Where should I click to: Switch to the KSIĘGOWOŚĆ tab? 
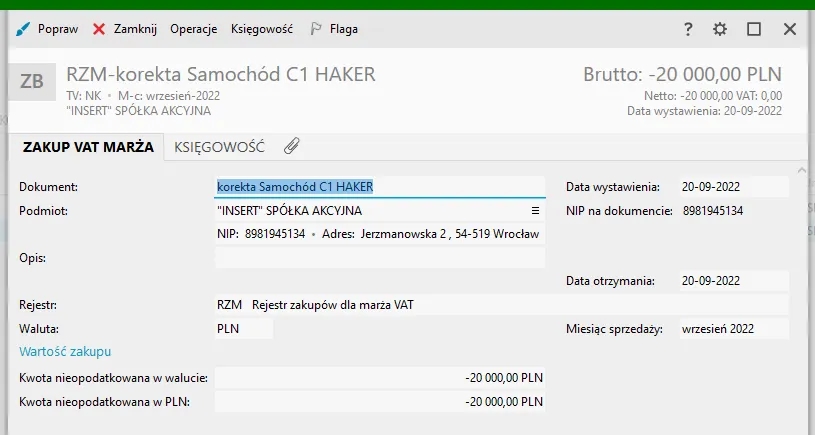[219, 147]
